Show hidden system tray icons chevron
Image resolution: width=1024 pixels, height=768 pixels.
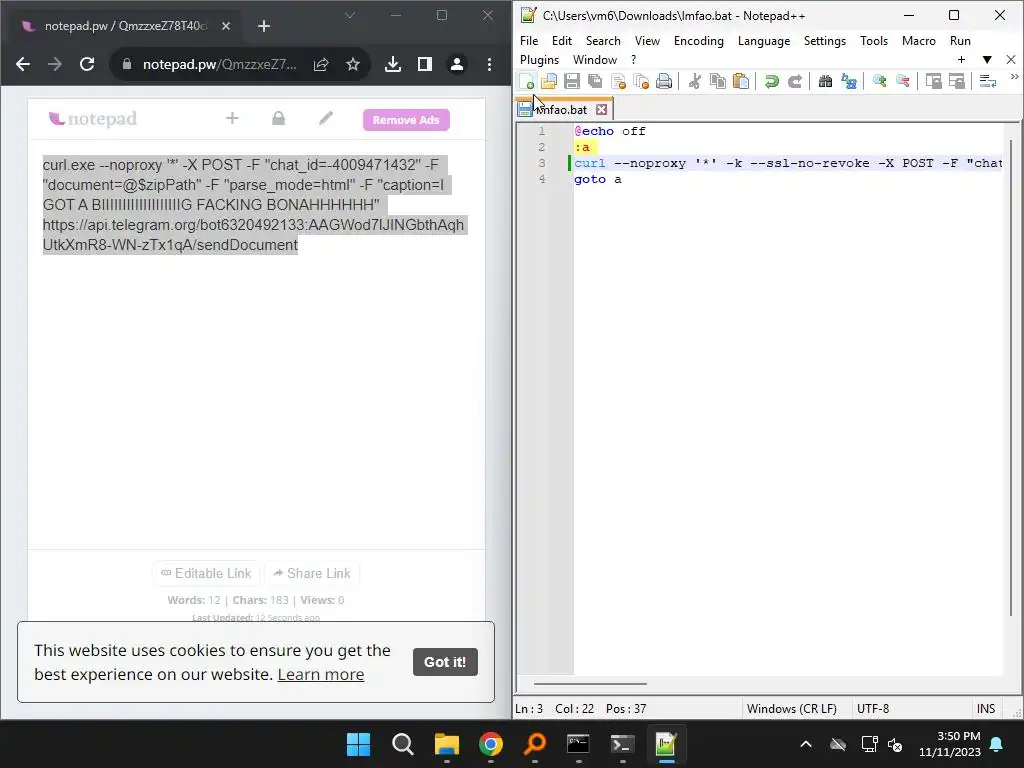[x=806, y=744]
